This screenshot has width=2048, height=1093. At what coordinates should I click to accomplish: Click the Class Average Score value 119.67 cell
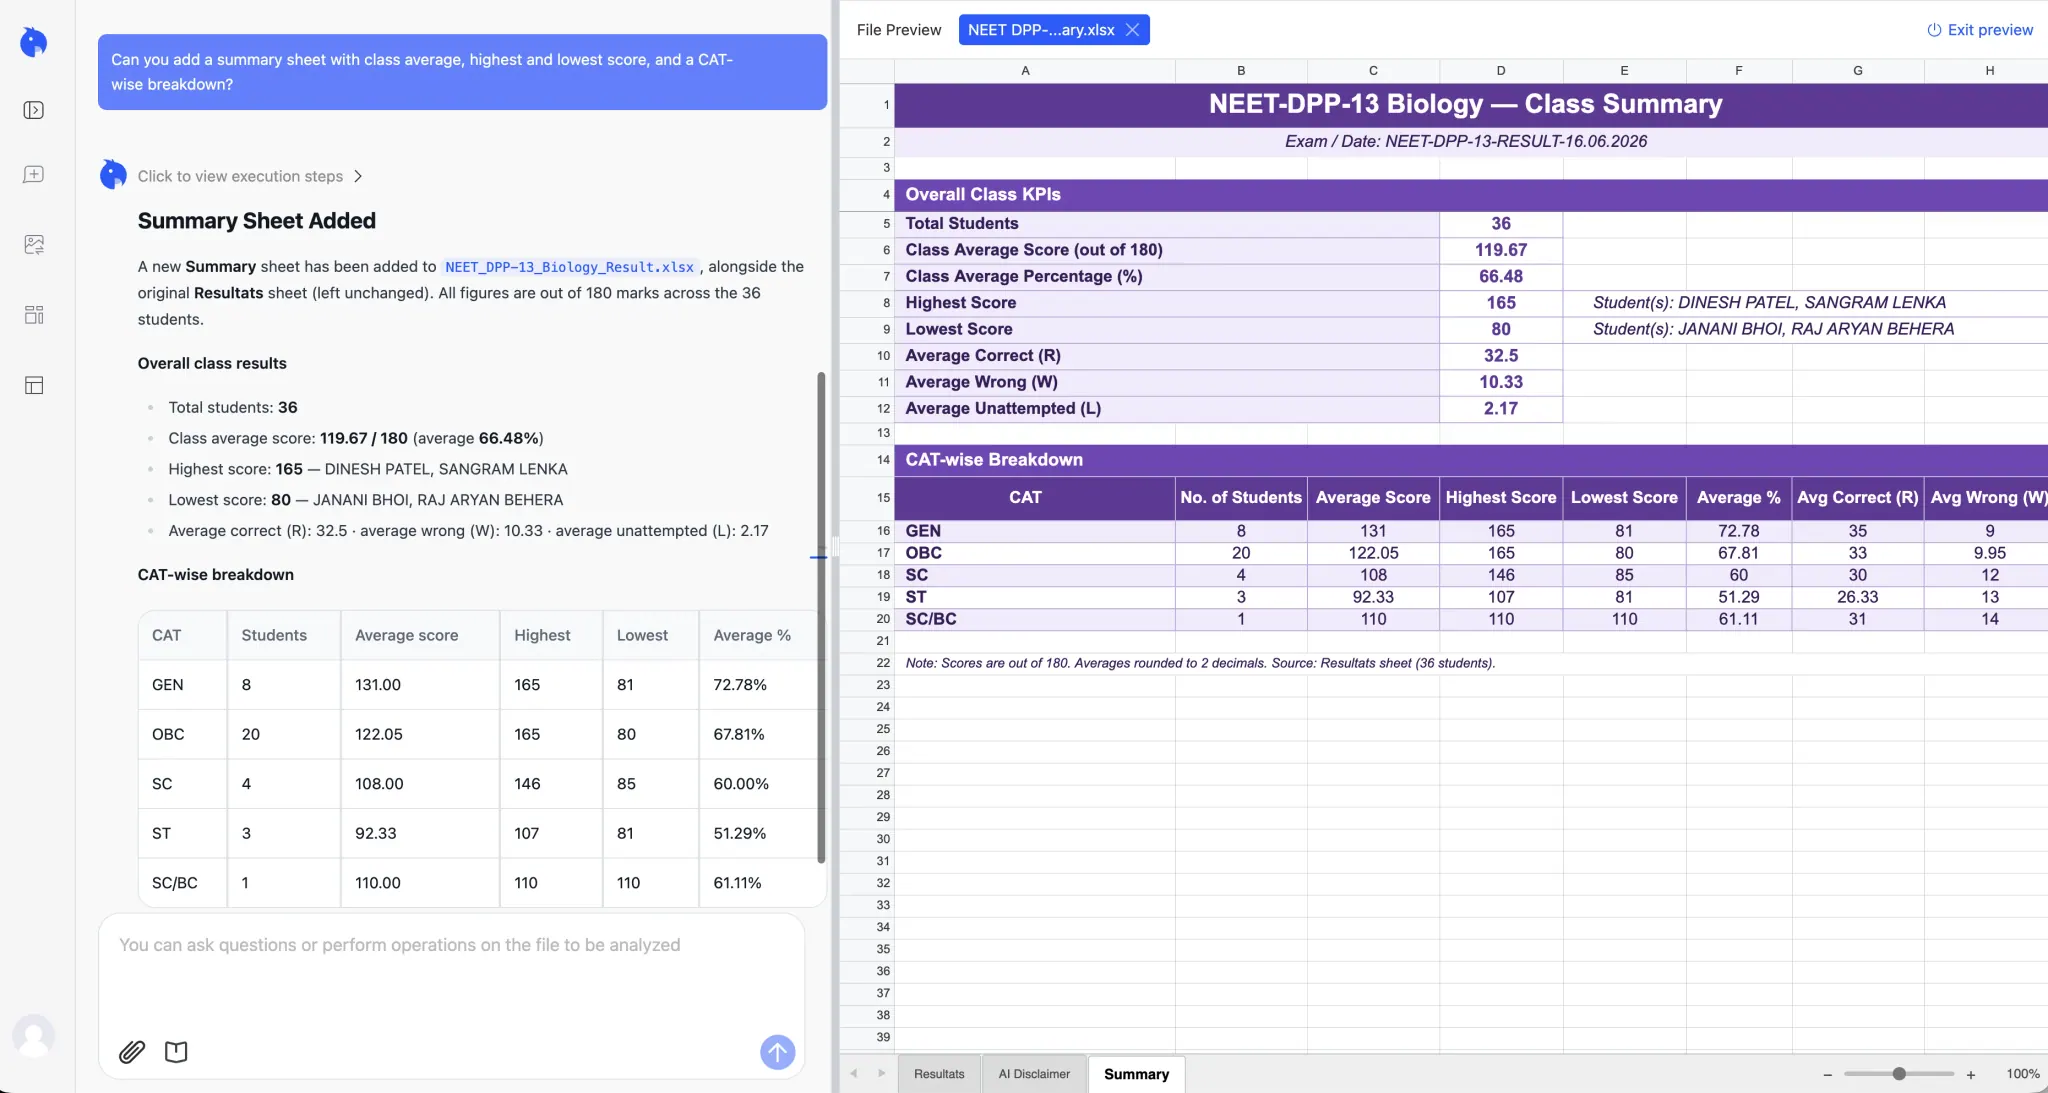1501,250
